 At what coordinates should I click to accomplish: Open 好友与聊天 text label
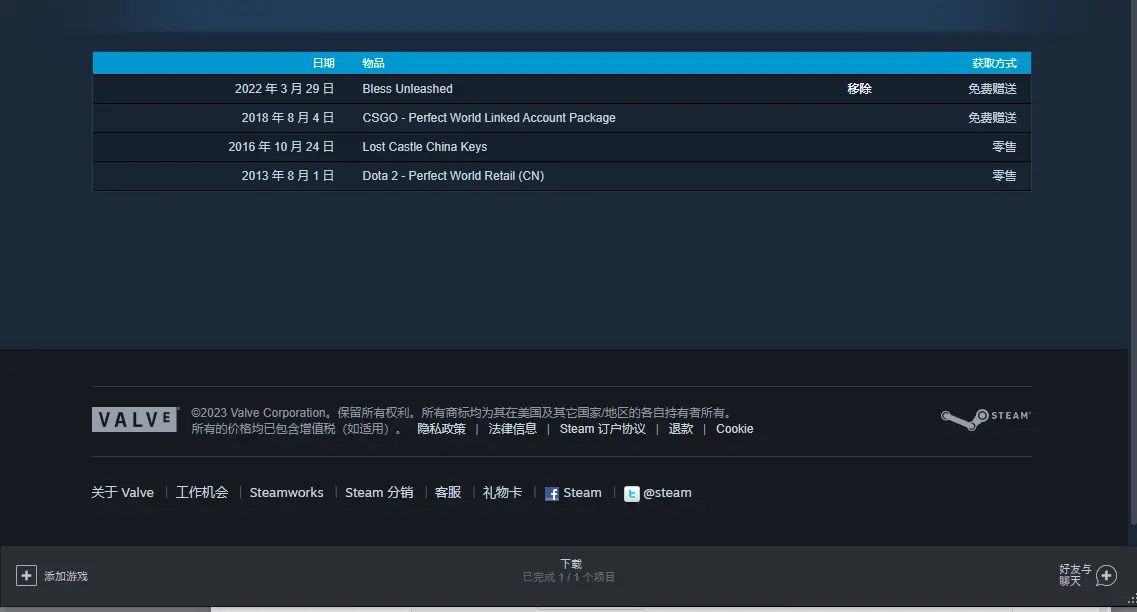1075,575
